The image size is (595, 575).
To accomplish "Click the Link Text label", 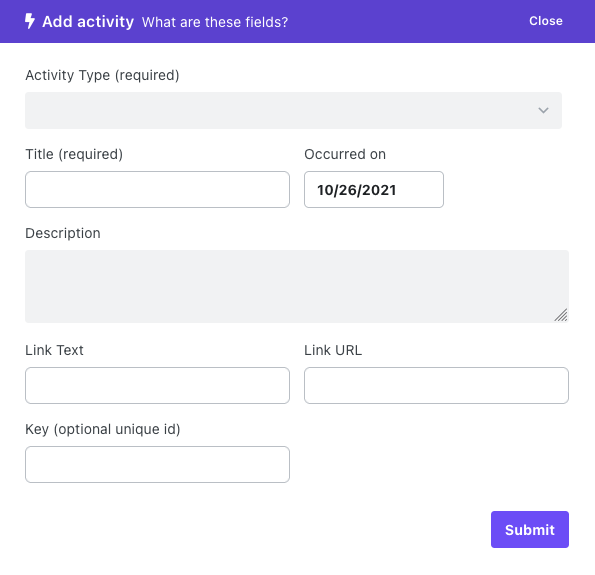I will [x=54, y=350].
